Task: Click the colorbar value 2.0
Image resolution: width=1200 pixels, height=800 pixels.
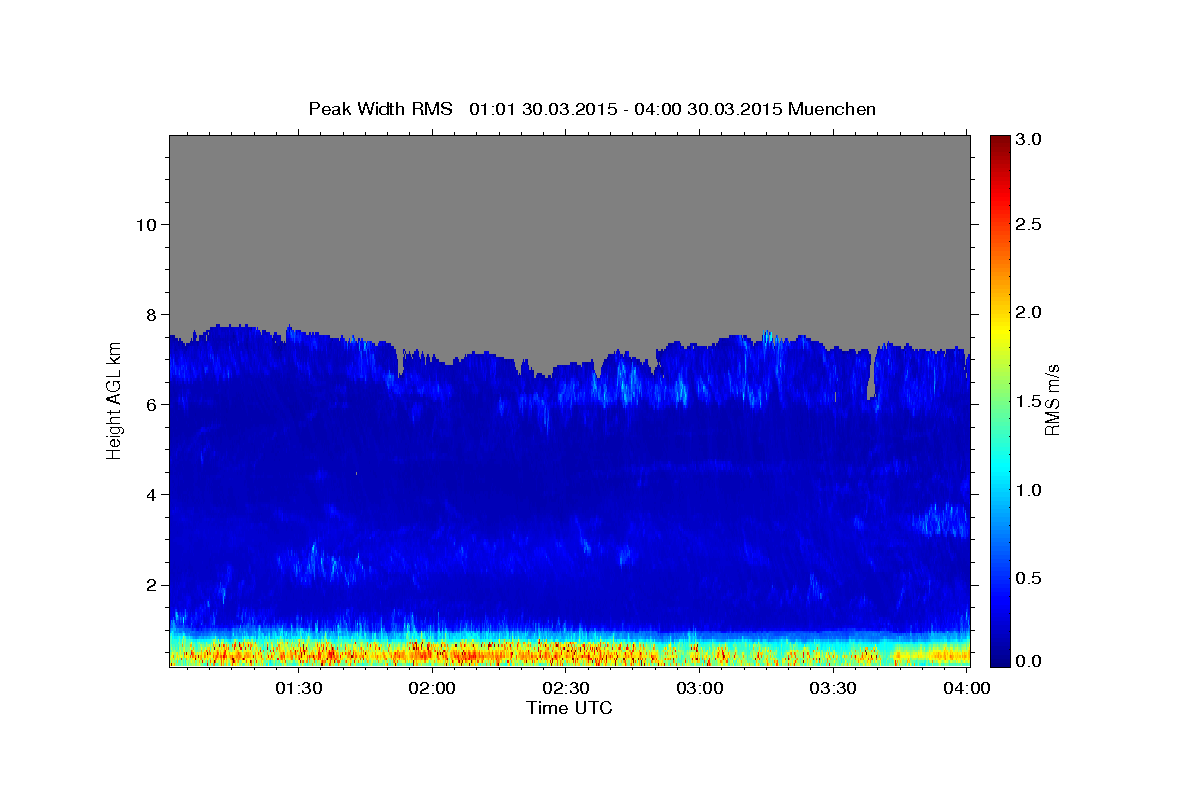Action: (x=1029, y=312)
